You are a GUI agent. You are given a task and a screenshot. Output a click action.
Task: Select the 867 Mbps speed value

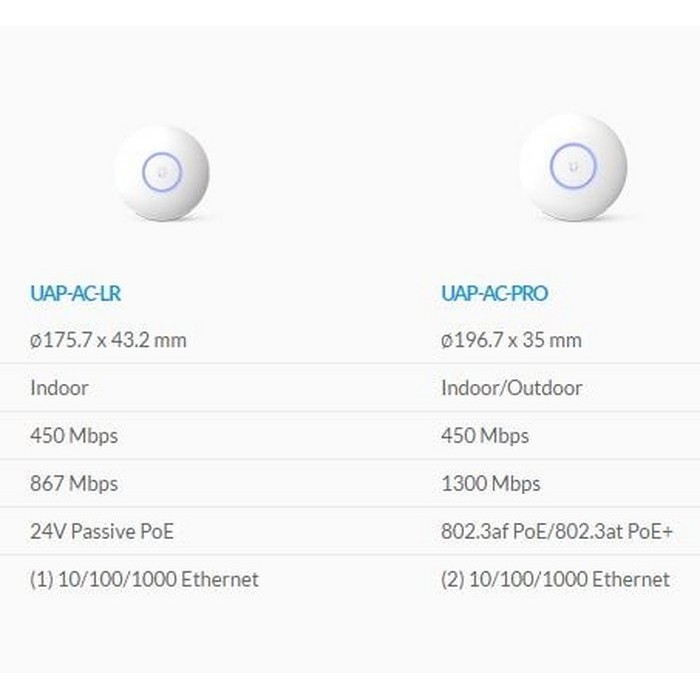[74, 484]
